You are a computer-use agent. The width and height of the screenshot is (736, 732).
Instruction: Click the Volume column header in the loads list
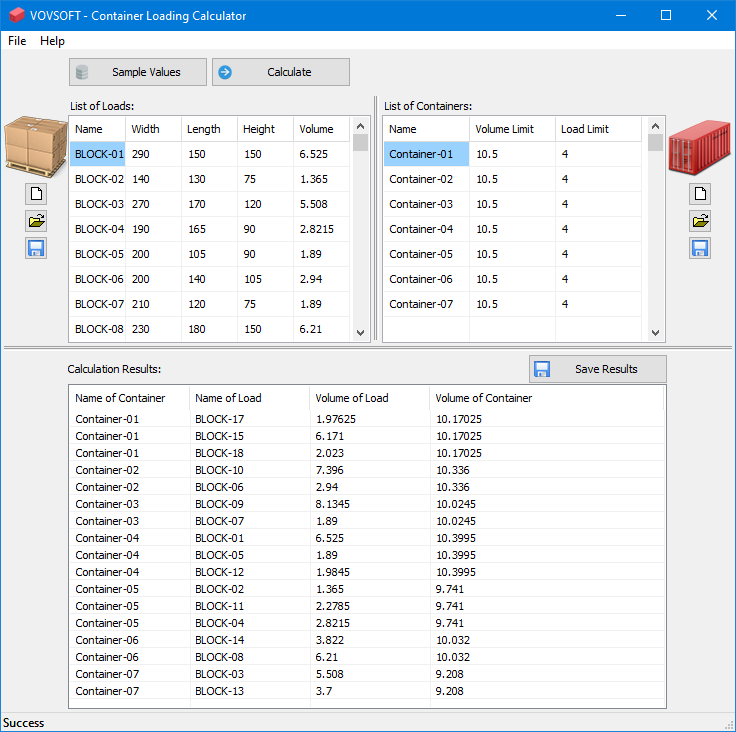coord(322,129)
